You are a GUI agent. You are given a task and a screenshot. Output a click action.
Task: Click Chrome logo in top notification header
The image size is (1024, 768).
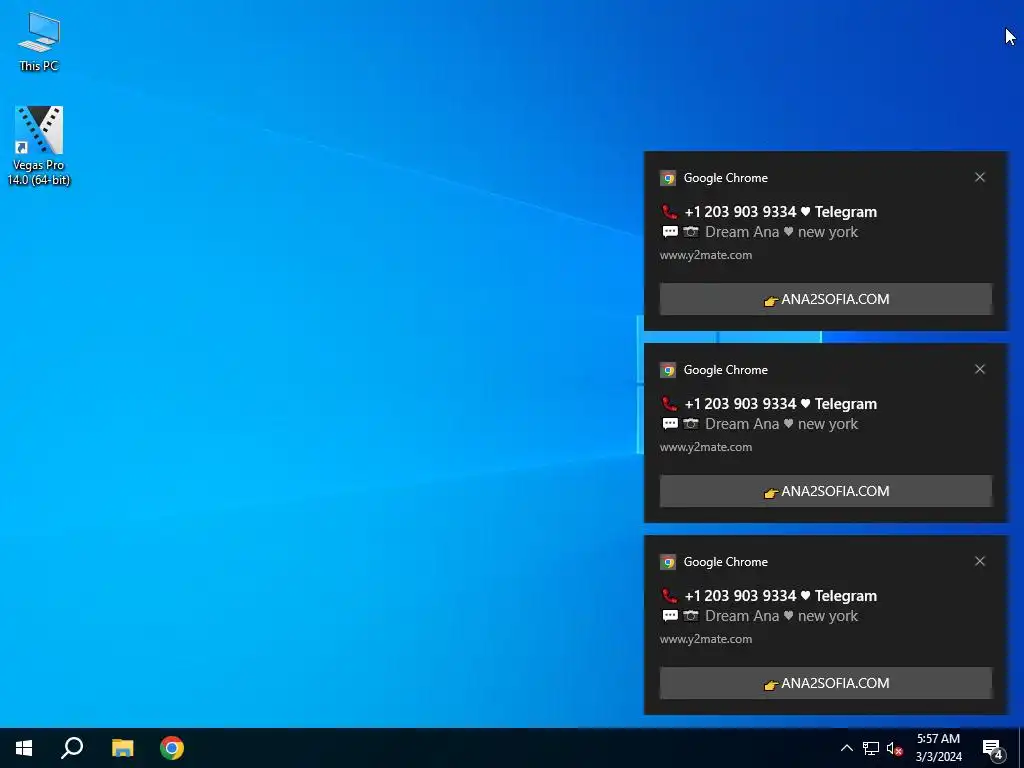coord(667,178)
